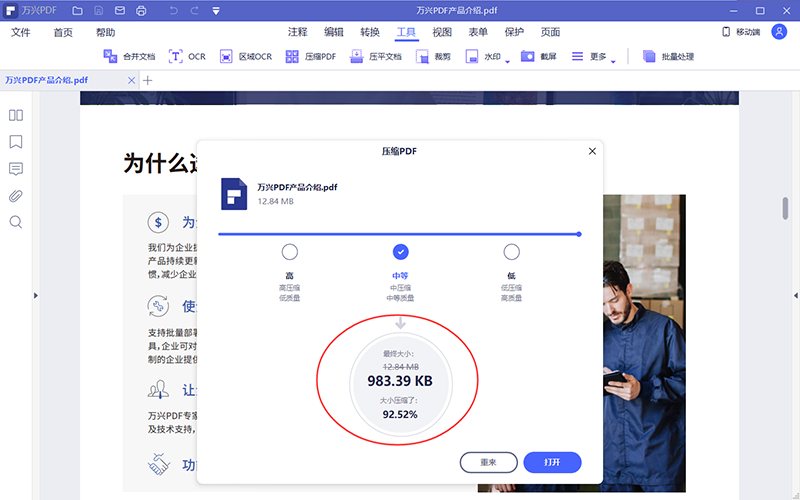The width and height of the screenshot is (800, 500).
Task: Select the 工具 tab
Action: (406, 32)
